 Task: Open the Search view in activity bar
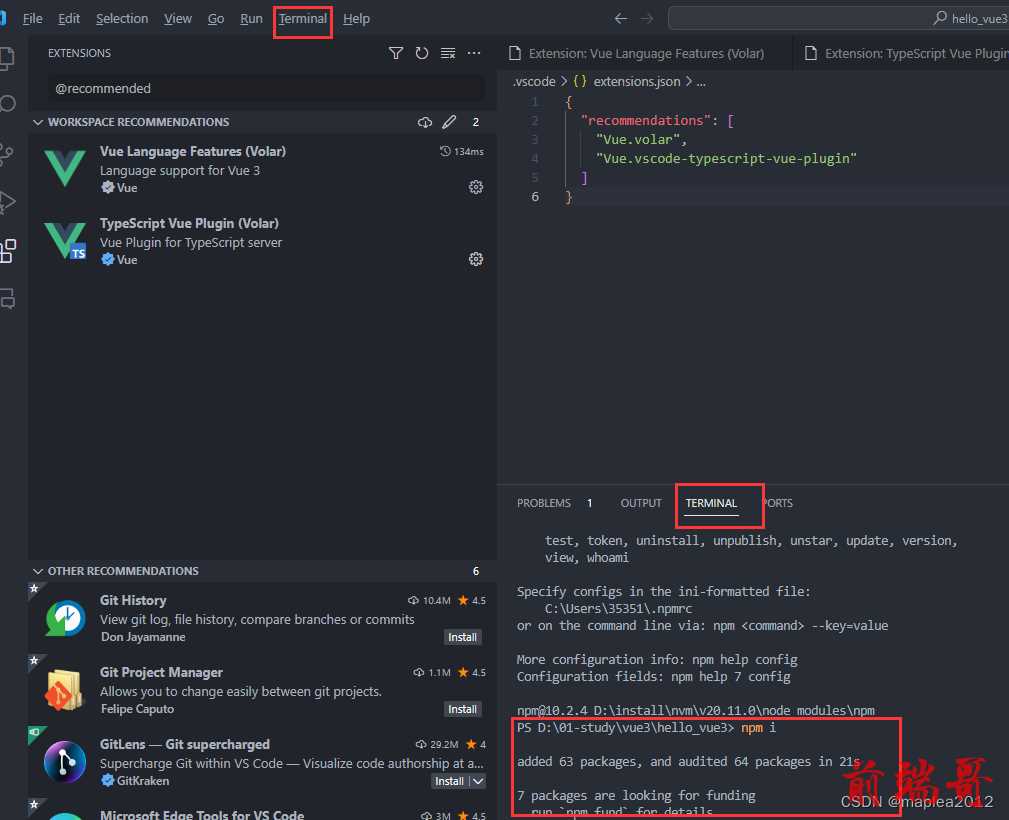[7, 104]
